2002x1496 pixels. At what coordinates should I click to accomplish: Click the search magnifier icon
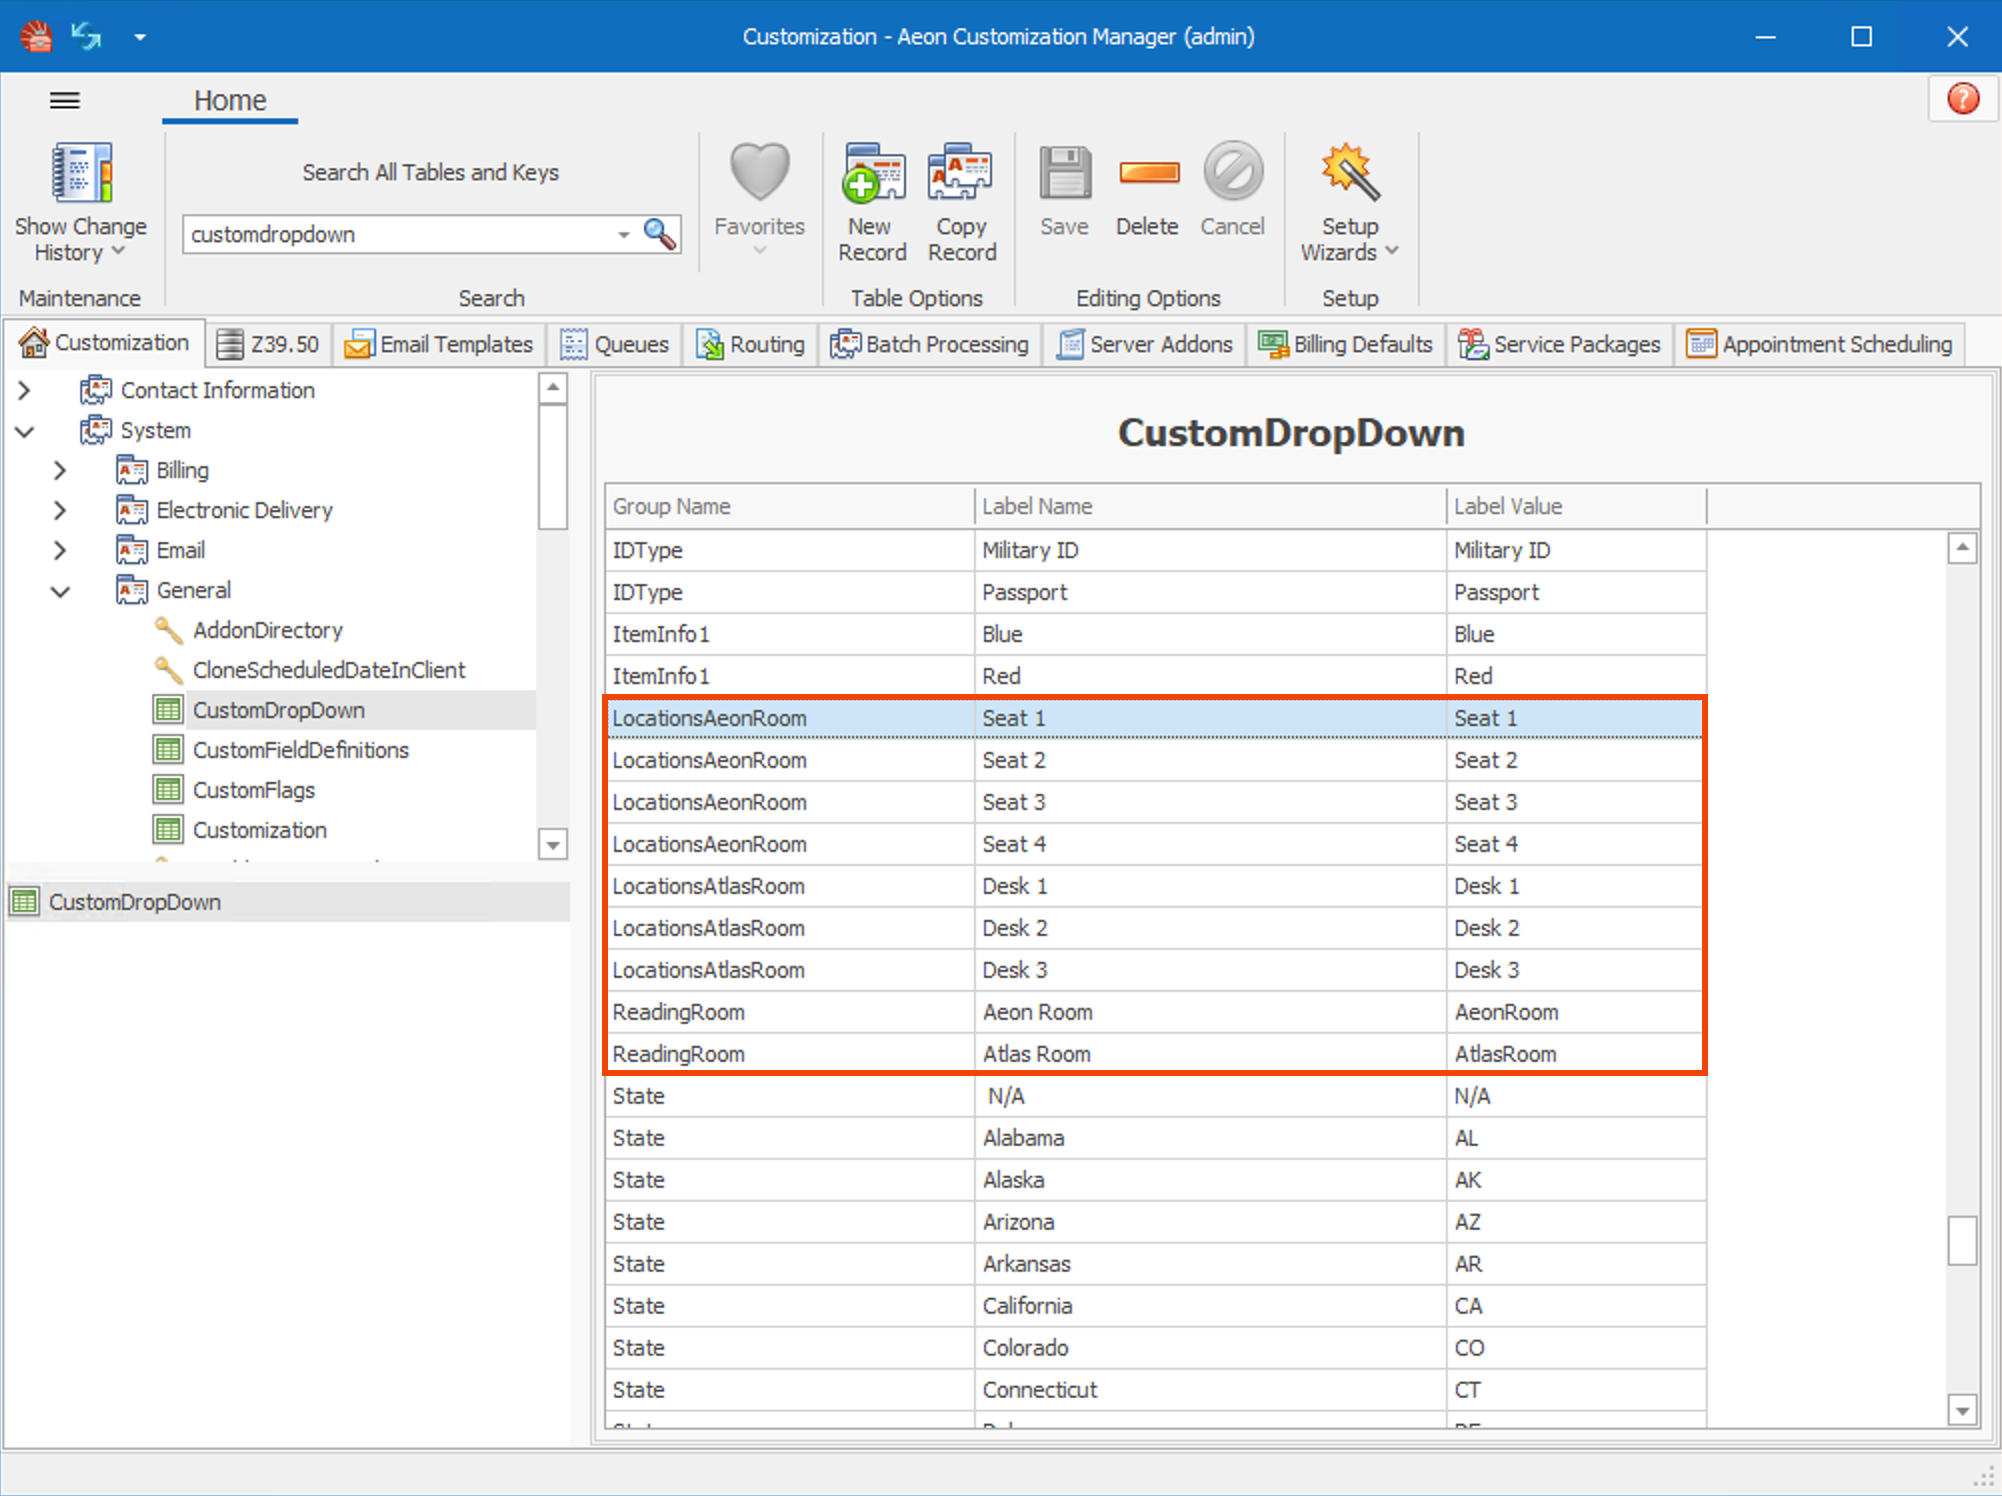tap(659, 234)
